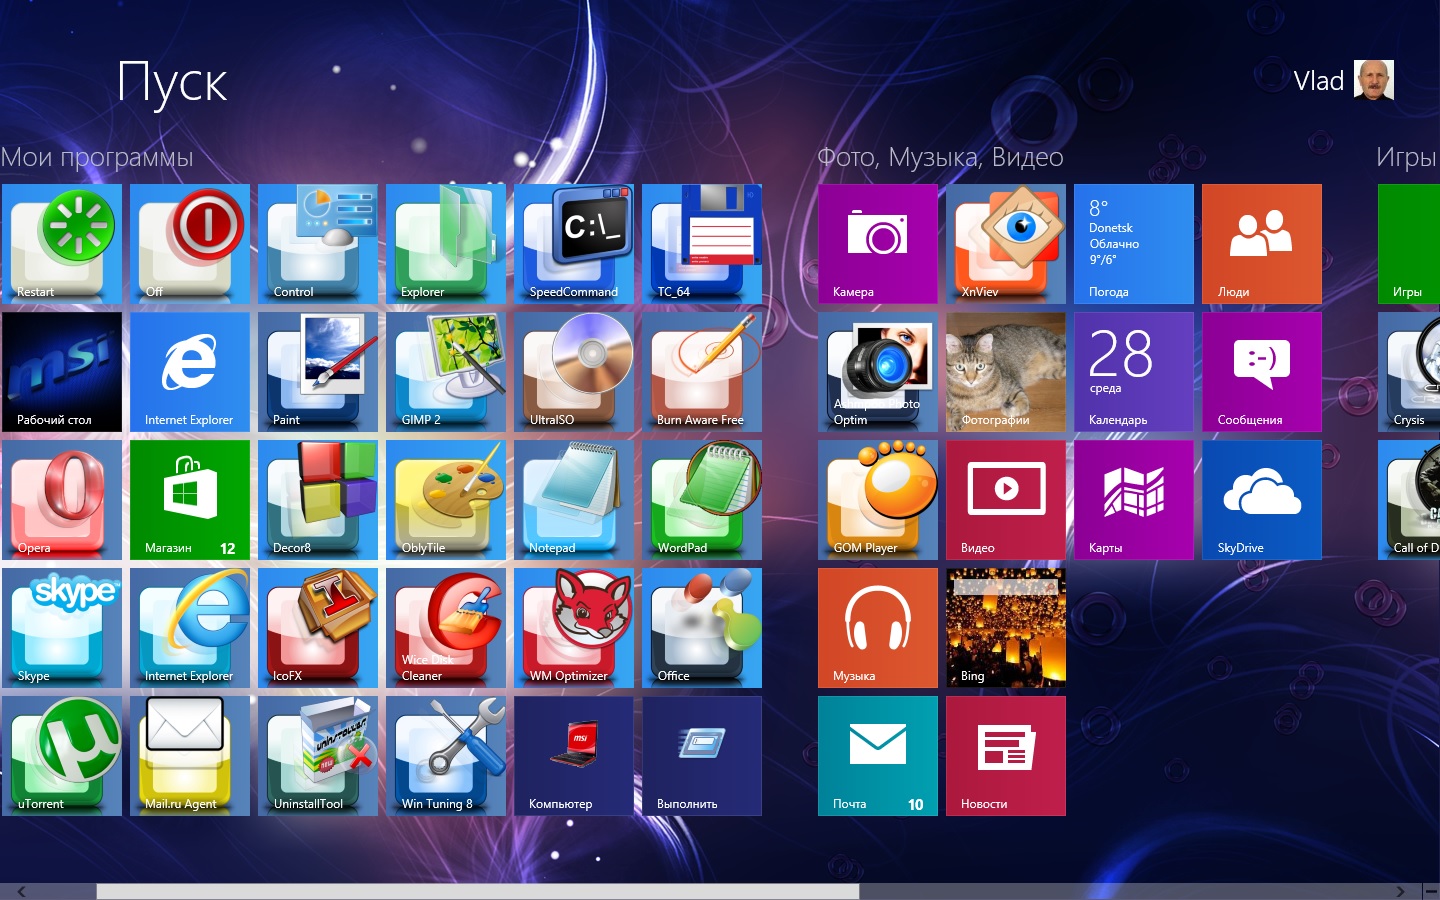Launch the WM Optimizer tile
1440x900 pixels.
click(574, 628)
